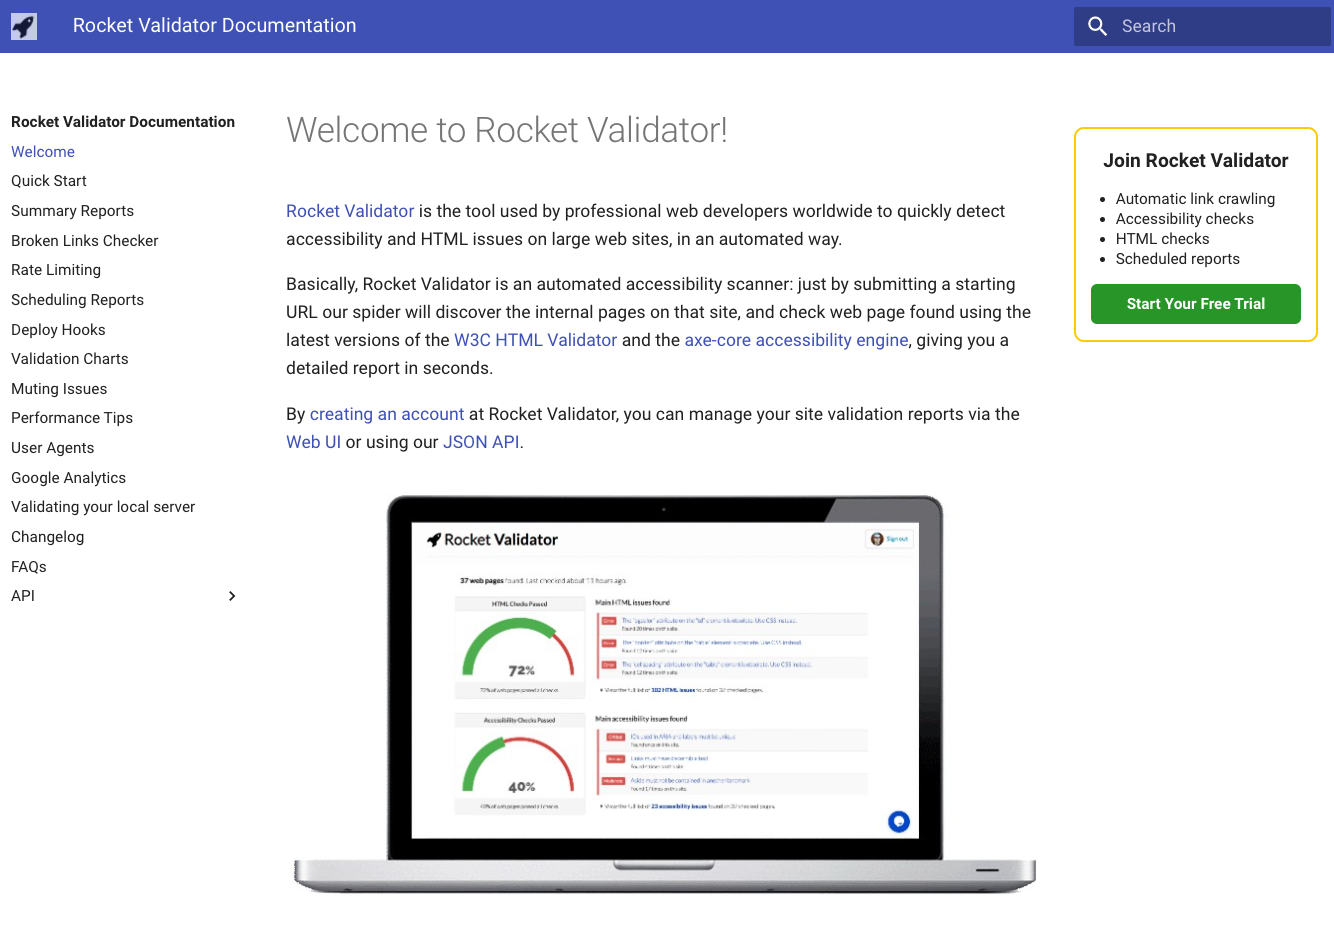Navigate to Scheduling Reports

click(77, 300)
